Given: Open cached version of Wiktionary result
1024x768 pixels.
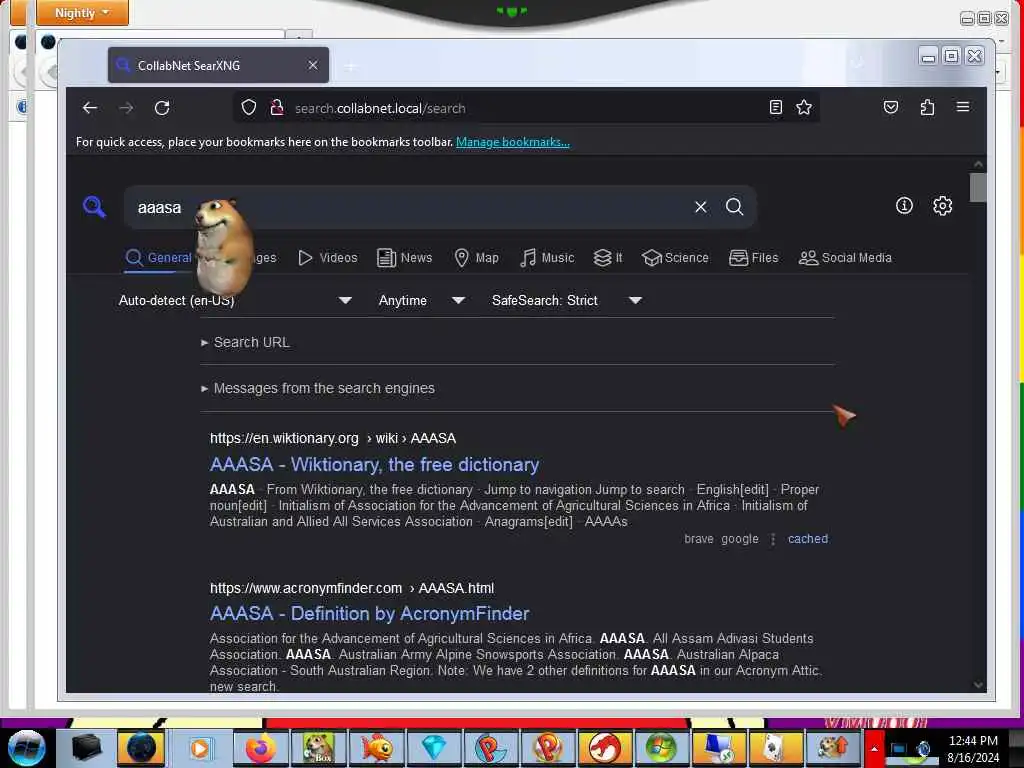Looking at the screenshot, I should 808,539.
